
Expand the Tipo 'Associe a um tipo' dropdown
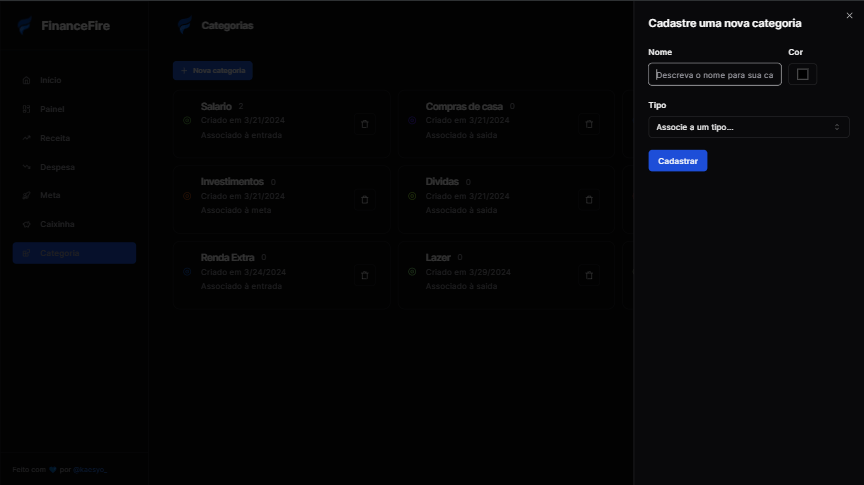coord(748,127)
